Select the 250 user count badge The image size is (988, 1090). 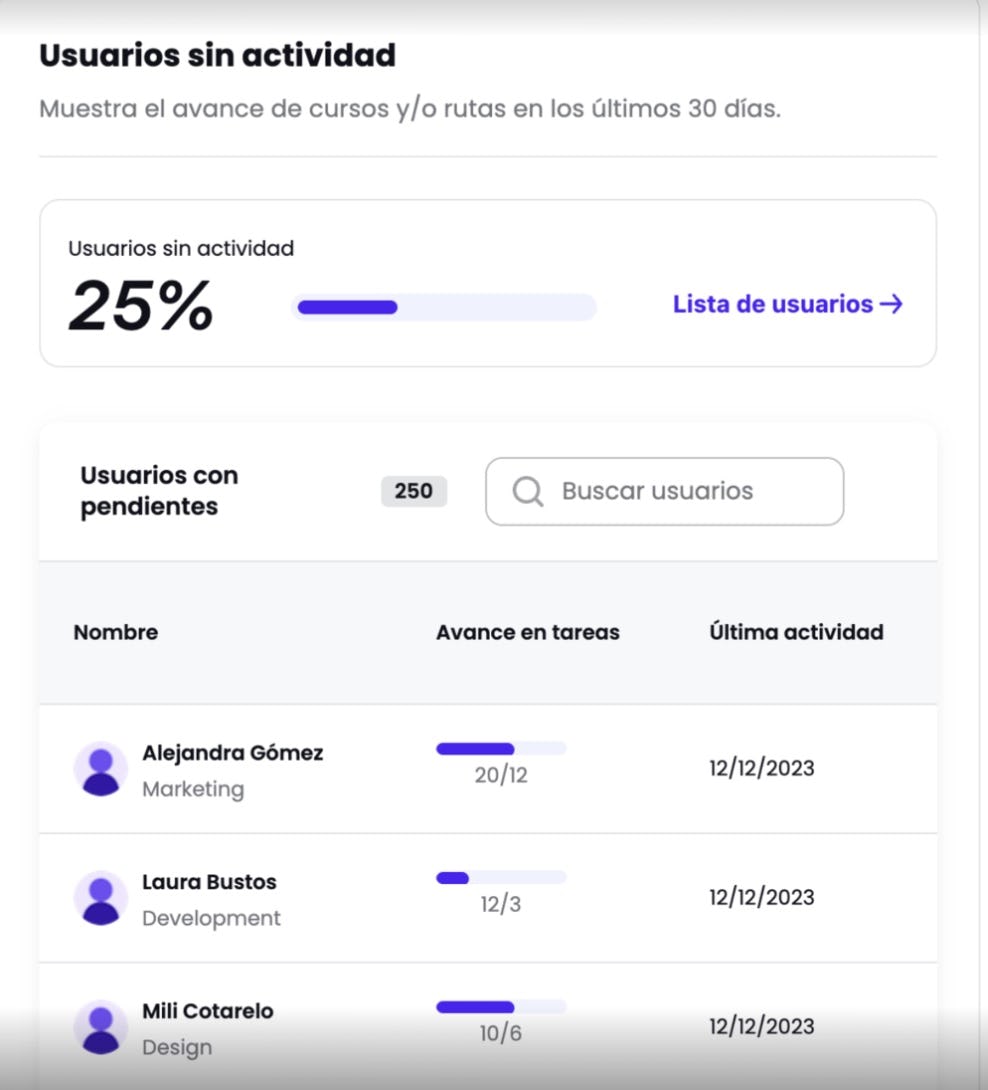(x=413, y=491)
